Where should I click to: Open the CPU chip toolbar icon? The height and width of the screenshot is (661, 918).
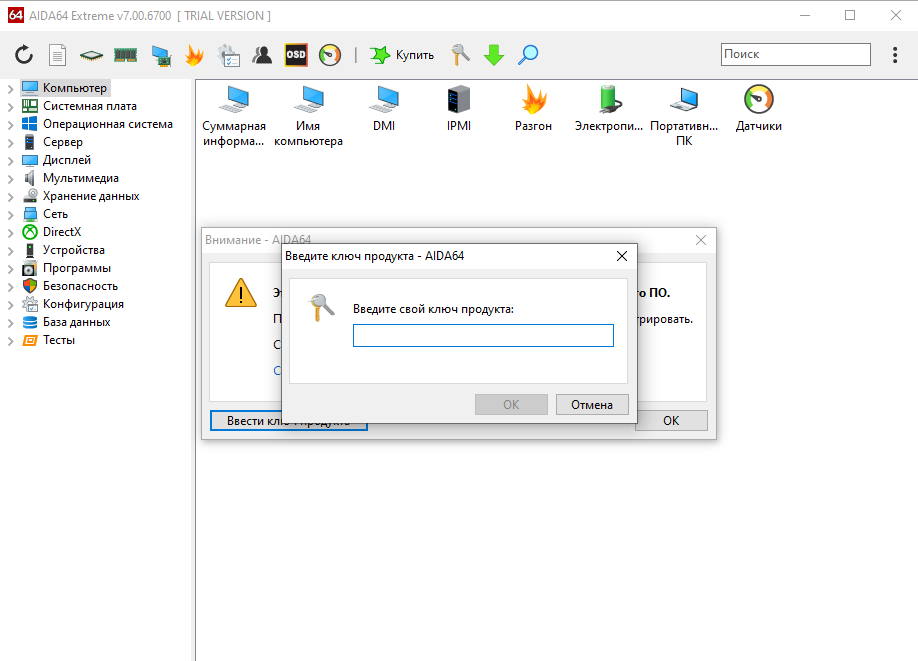[91, 55]
